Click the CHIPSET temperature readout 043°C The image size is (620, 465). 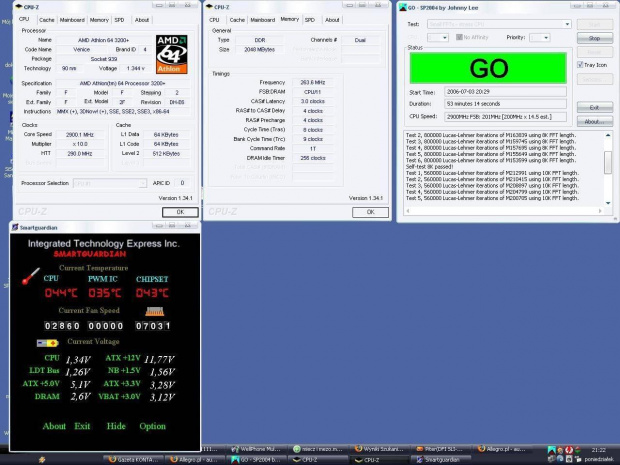152,293
